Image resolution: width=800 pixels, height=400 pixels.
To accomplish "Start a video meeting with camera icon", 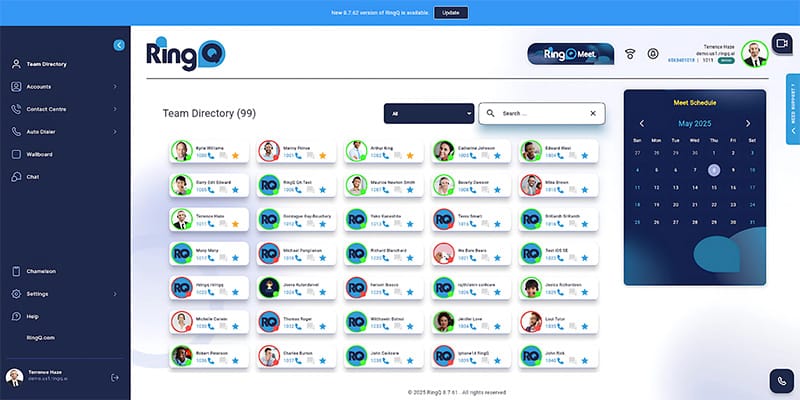I will (x=782, y=43).
